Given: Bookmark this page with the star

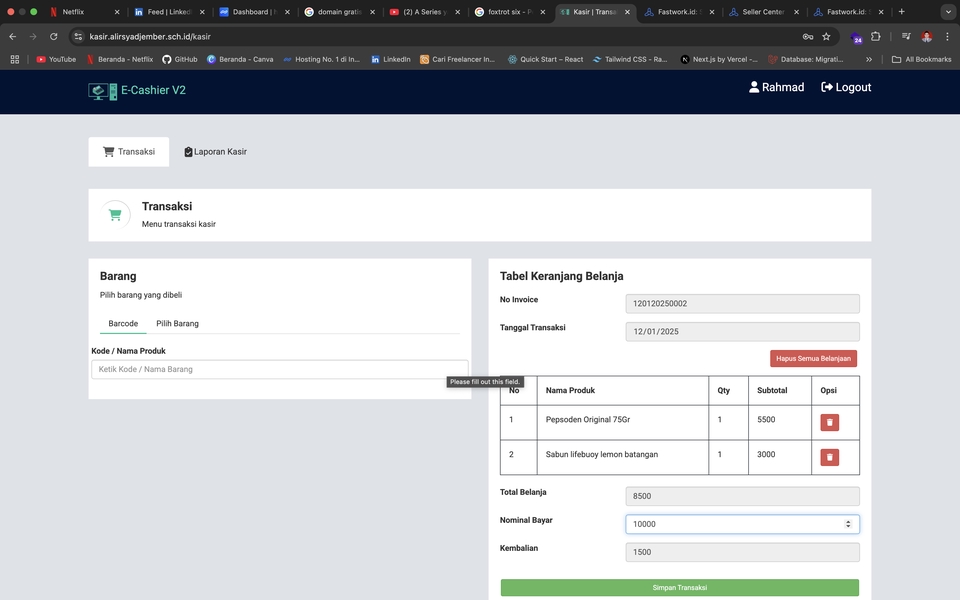Looking at the screenshot, I should tap(826, 37).
